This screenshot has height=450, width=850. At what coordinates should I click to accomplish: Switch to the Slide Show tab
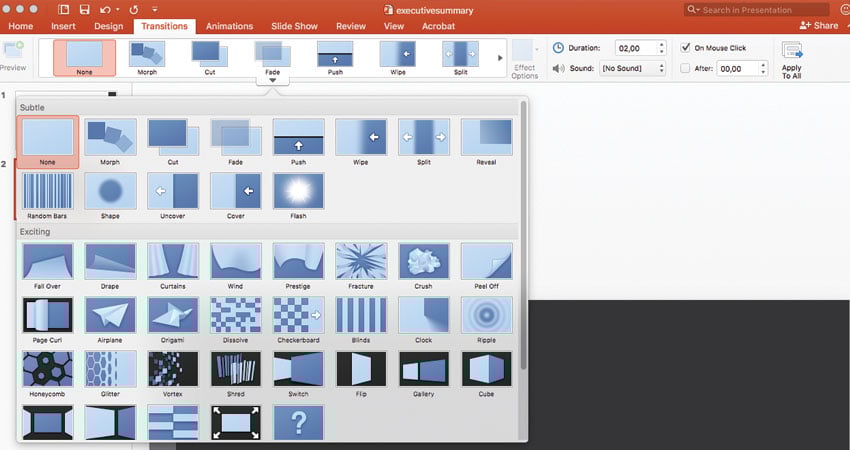pyautogui.click(x=294, y=26)
